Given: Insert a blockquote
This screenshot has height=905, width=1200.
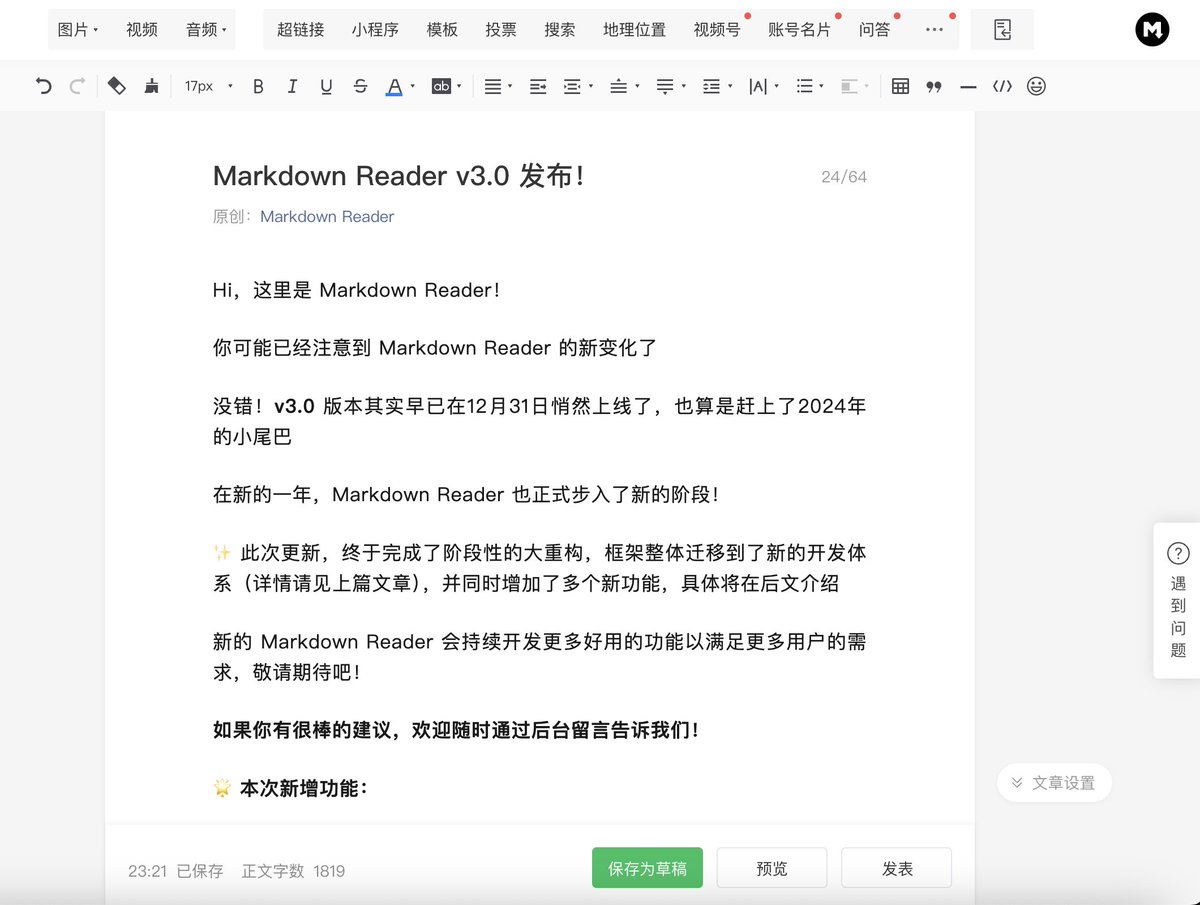Looking at the screenshot, I should coord(932,86).
